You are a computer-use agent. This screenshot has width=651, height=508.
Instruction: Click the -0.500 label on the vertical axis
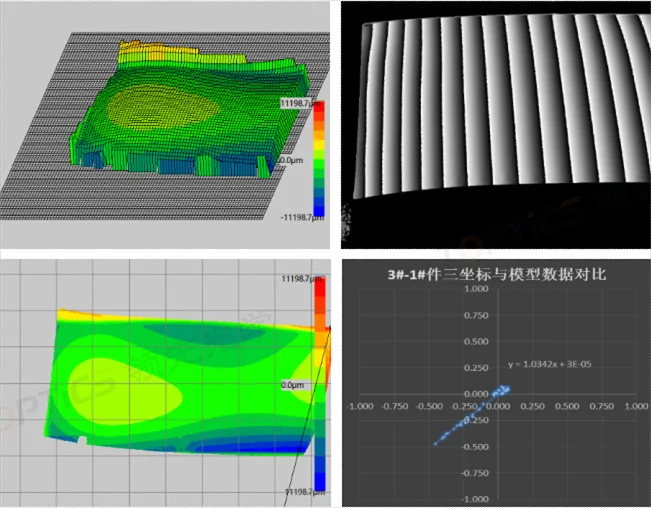tap(475, 447)
